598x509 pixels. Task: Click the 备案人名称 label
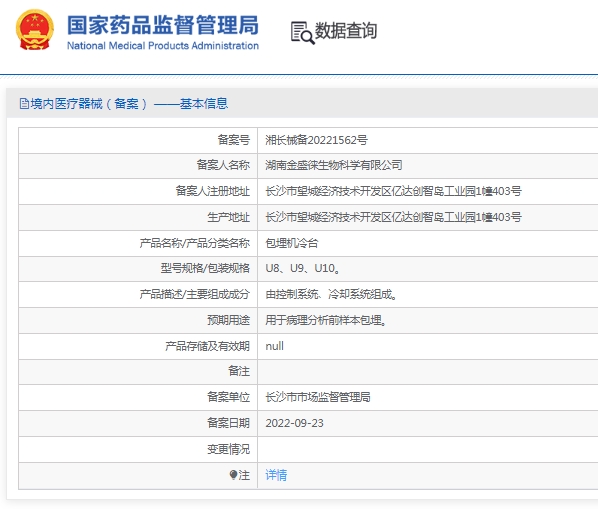point(223,165)
